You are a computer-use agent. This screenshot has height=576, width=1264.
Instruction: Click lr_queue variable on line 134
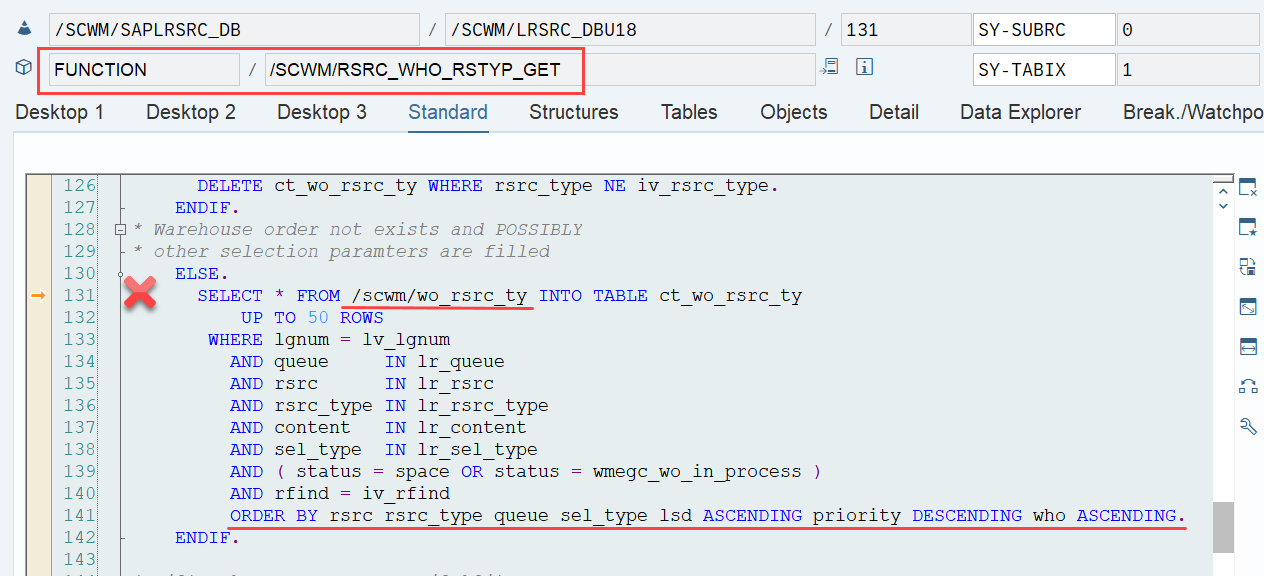[x=461, y=362]
